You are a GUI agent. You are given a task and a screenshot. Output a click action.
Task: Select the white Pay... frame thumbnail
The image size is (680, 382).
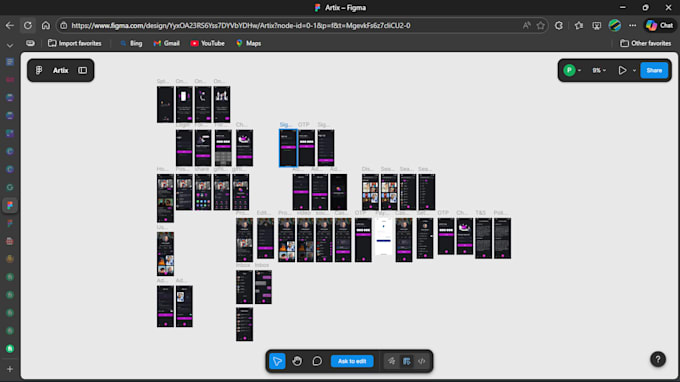click(383, 237)
